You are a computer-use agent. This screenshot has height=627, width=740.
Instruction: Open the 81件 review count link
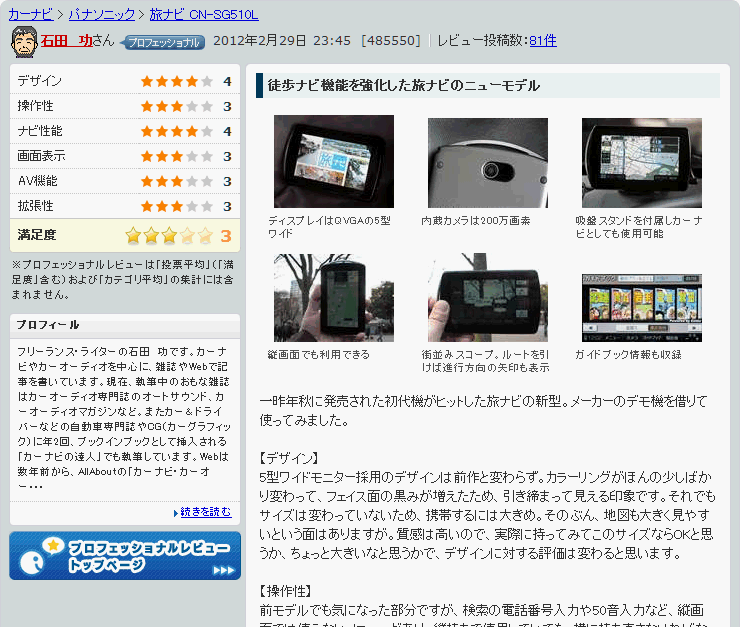[543, 41]
